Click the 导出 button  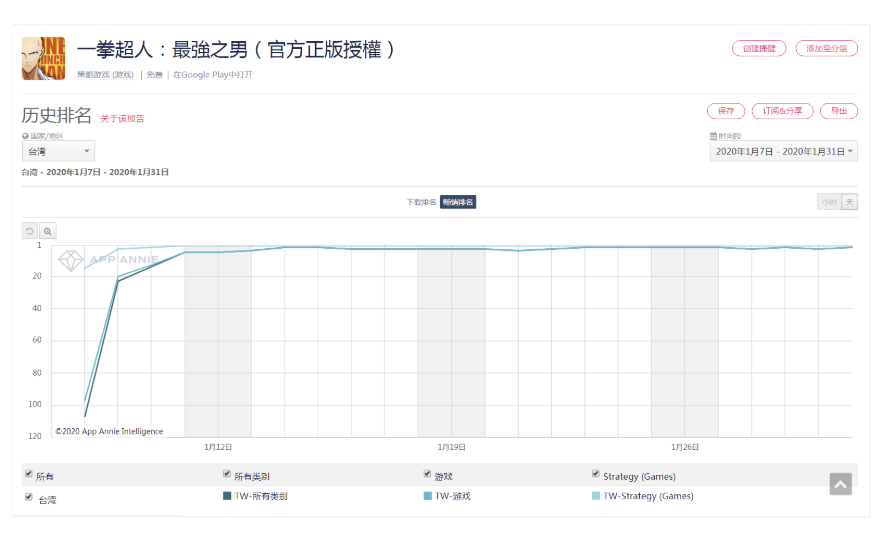pos(839,111)
